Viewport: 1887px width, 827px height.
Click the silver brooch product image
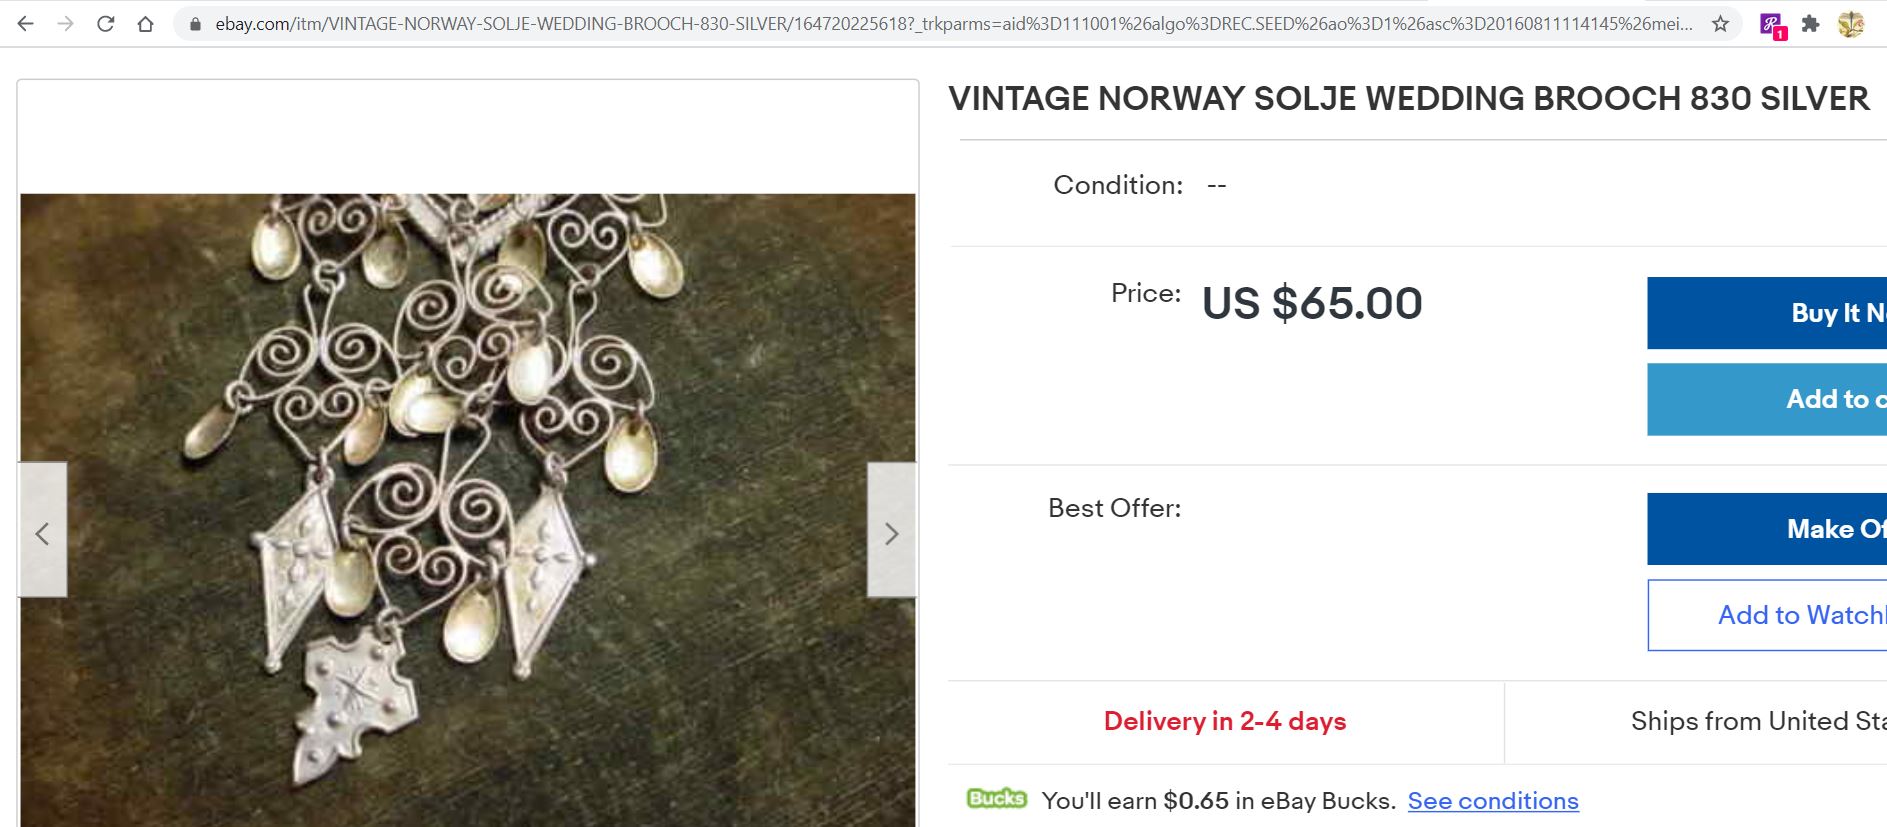coord(467,510)
